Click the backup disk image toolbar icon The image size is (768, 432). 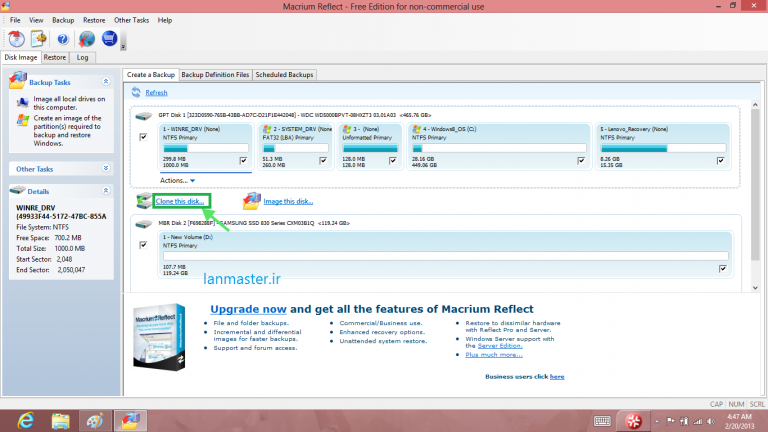pyautogui.click(x=16, y=39)
